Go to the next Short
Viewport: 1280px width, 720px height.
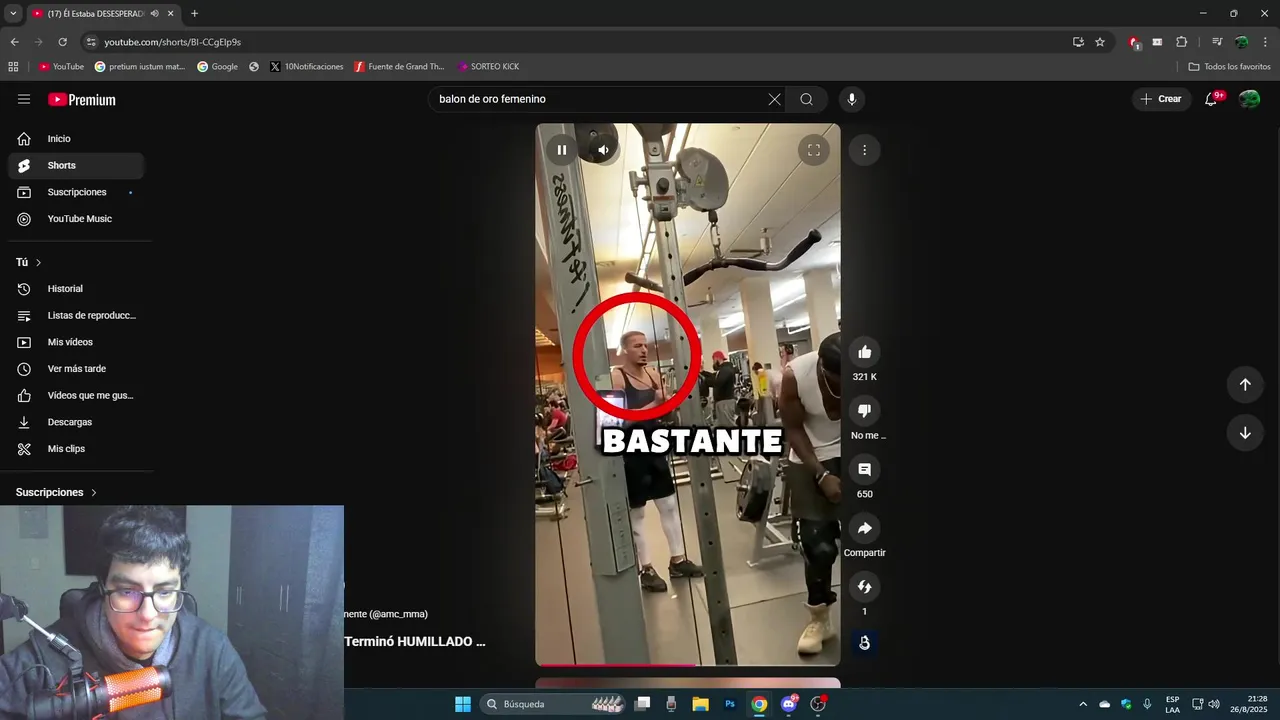[x=1245, y=433]
